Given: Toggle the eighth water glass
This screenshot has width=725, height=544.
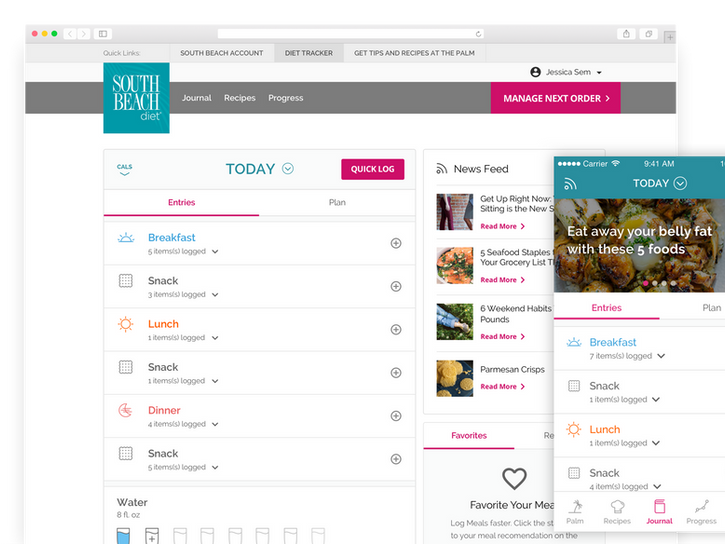Looking at the screenshot, I should pos(318,536).
